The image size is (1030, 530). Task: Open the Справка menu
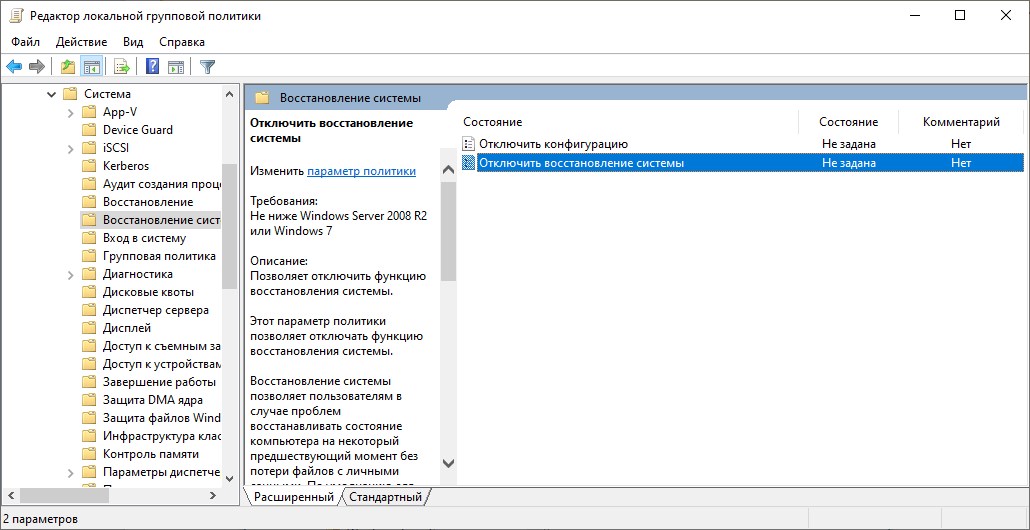(x=181, y=42)
